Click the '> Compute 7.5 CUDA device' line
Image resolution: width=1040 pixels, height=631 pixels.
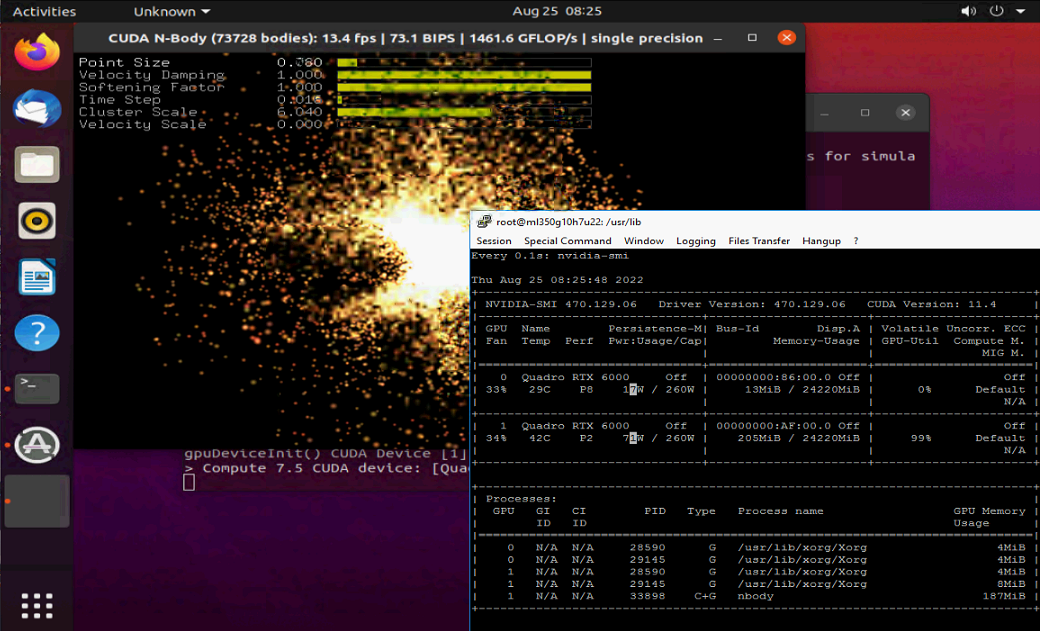pyautogui.click(x=326, y=468)
